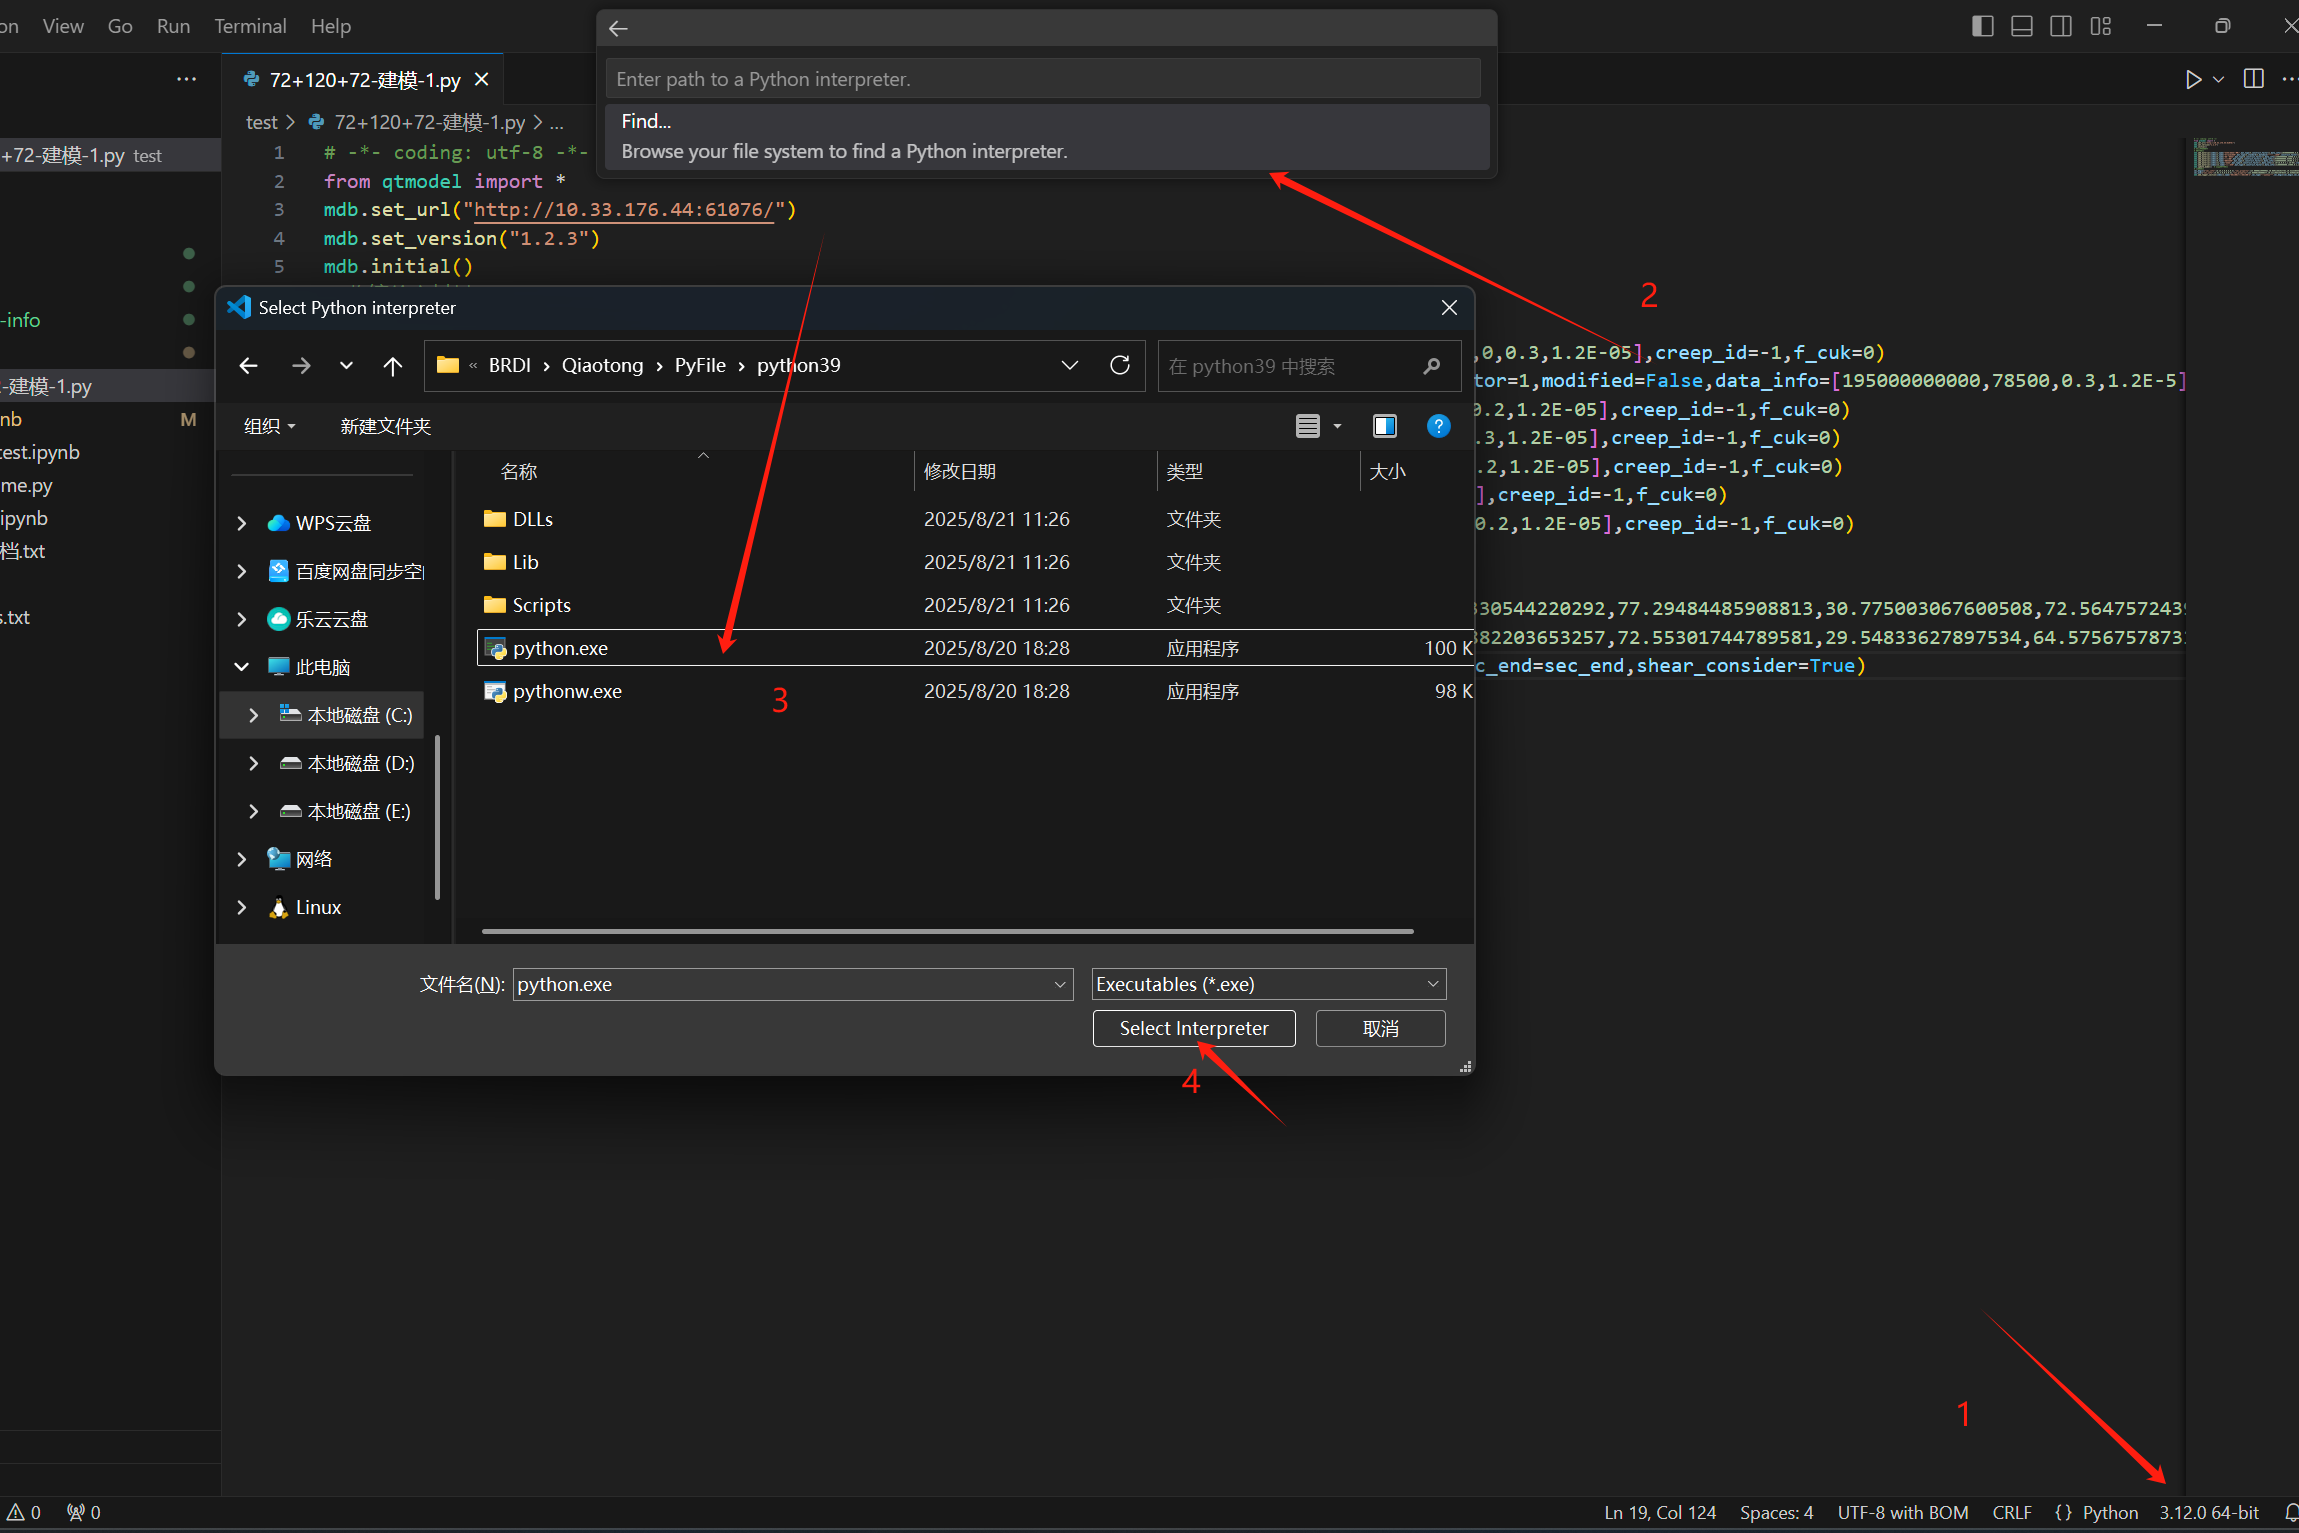The image size is (2299, 1533).
Task: Expand address bar path history dropdown
Action: (1070, 366)
